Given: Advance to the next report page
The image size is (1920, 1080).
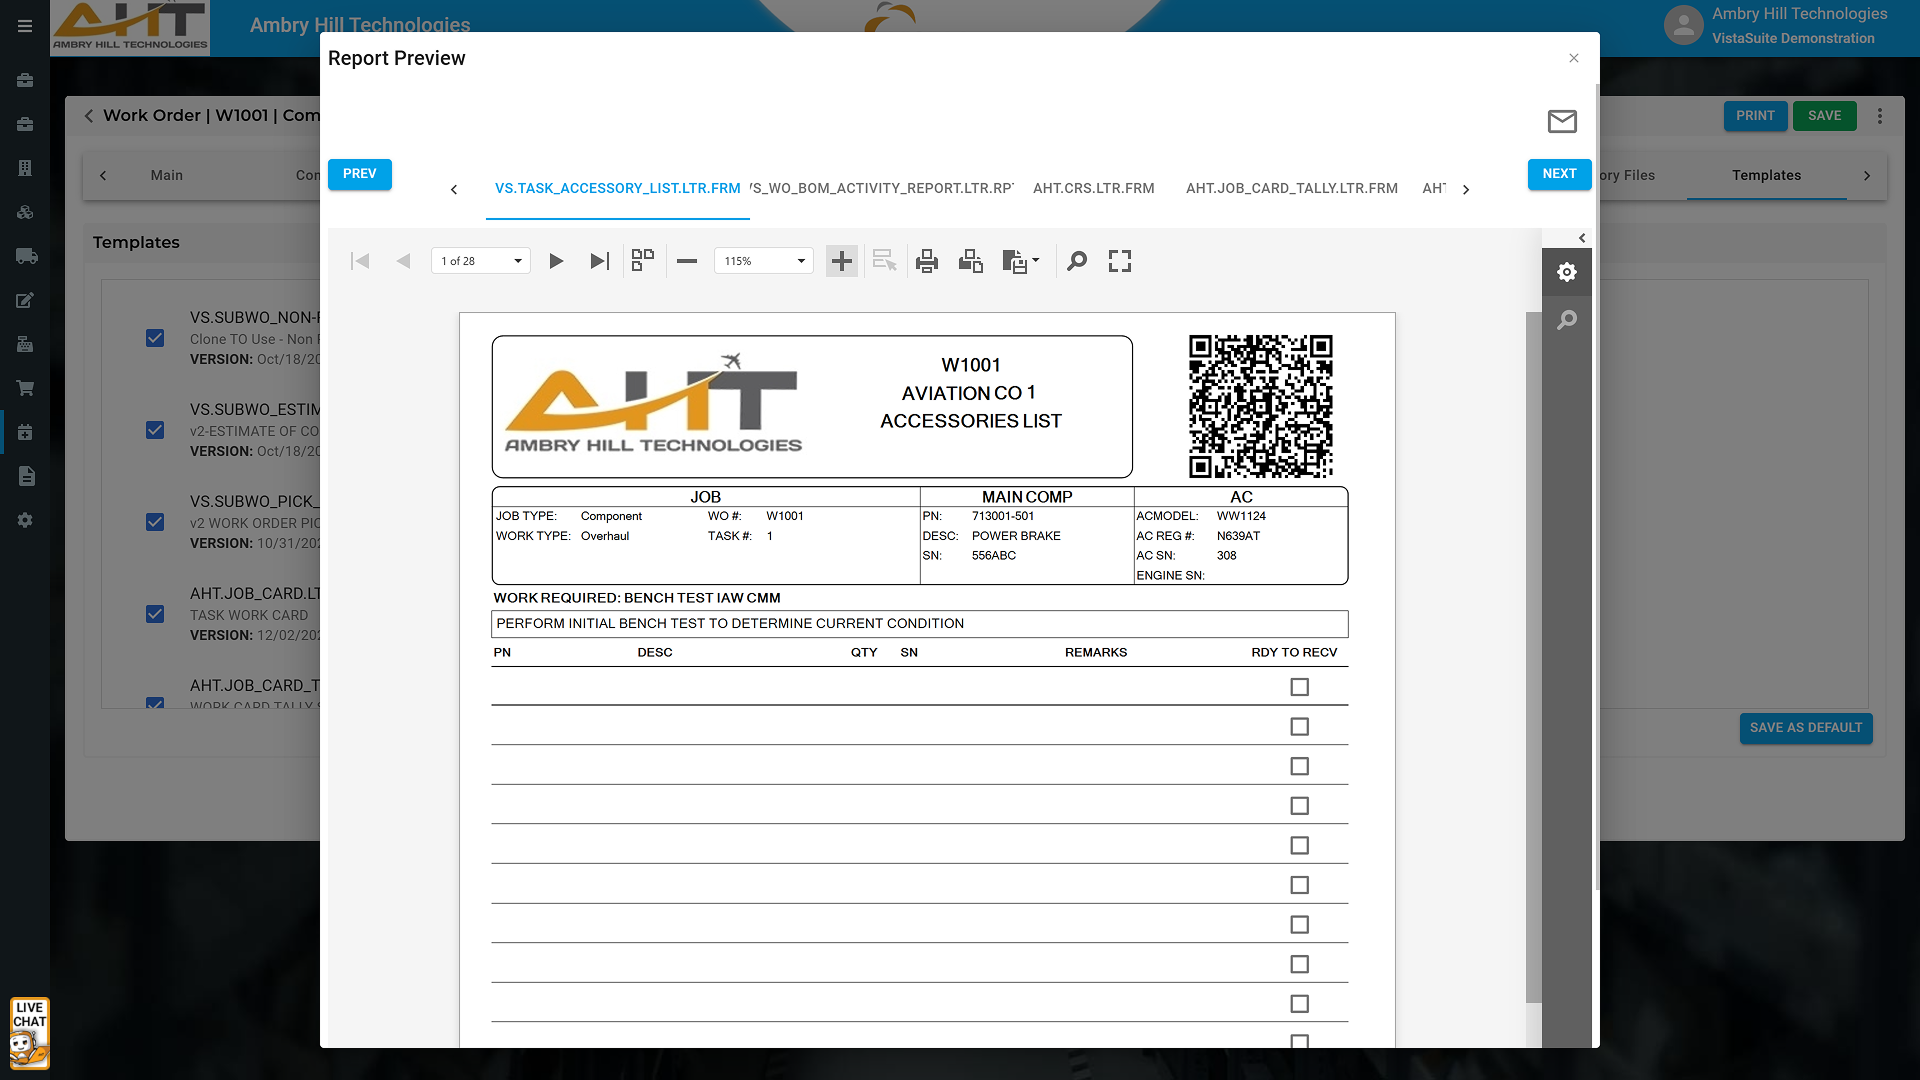Looking at the screenshot, I should pos(556,261).
